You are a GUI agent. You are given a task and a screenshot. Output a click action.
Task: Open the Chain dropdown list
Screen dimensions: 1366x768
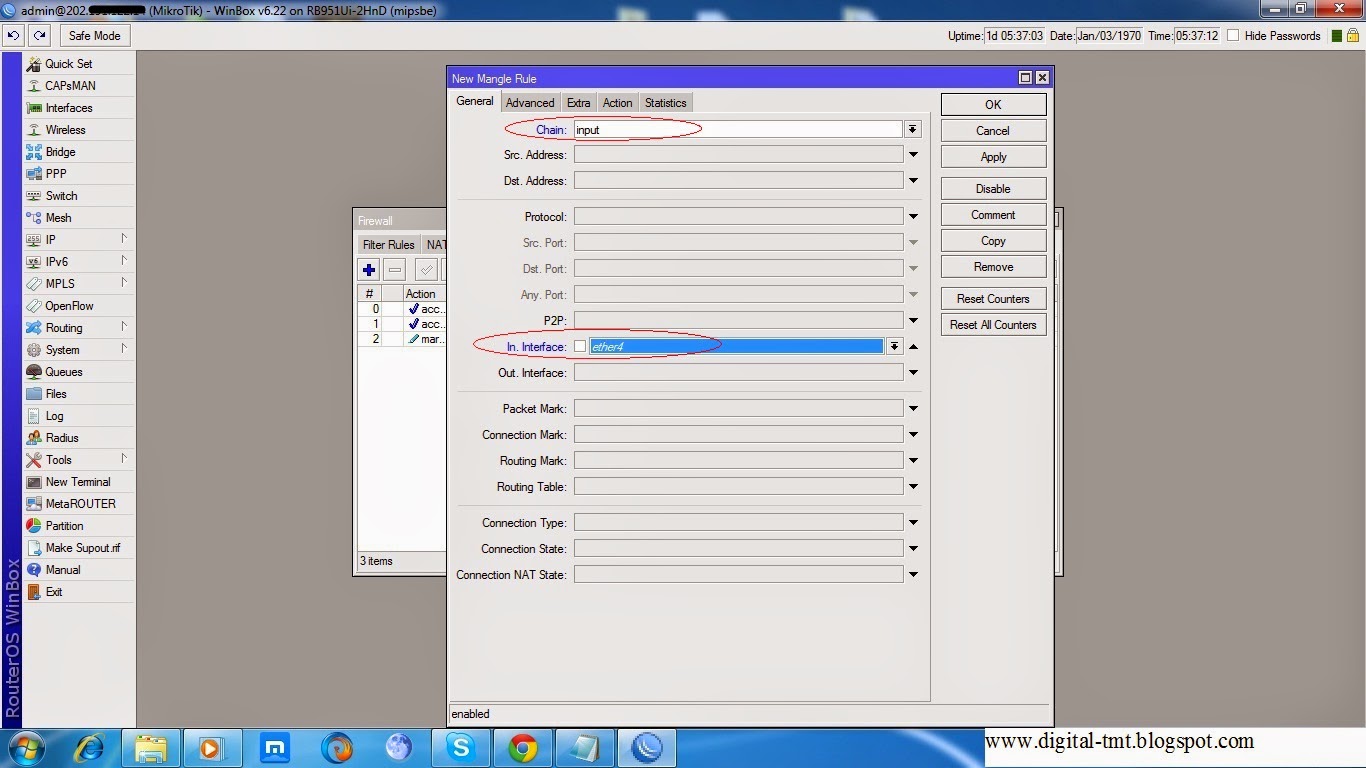click(912, 130)
